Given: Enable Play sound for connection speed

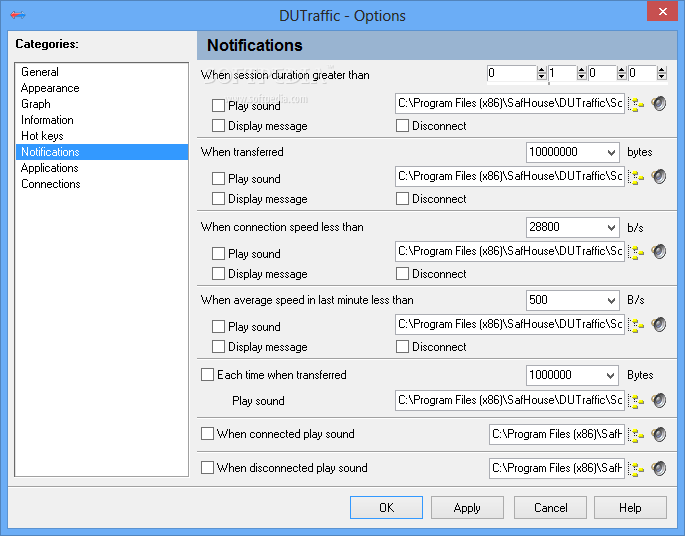Looking at the screenshot, I should pyautogui.click(x=218, y=254).
